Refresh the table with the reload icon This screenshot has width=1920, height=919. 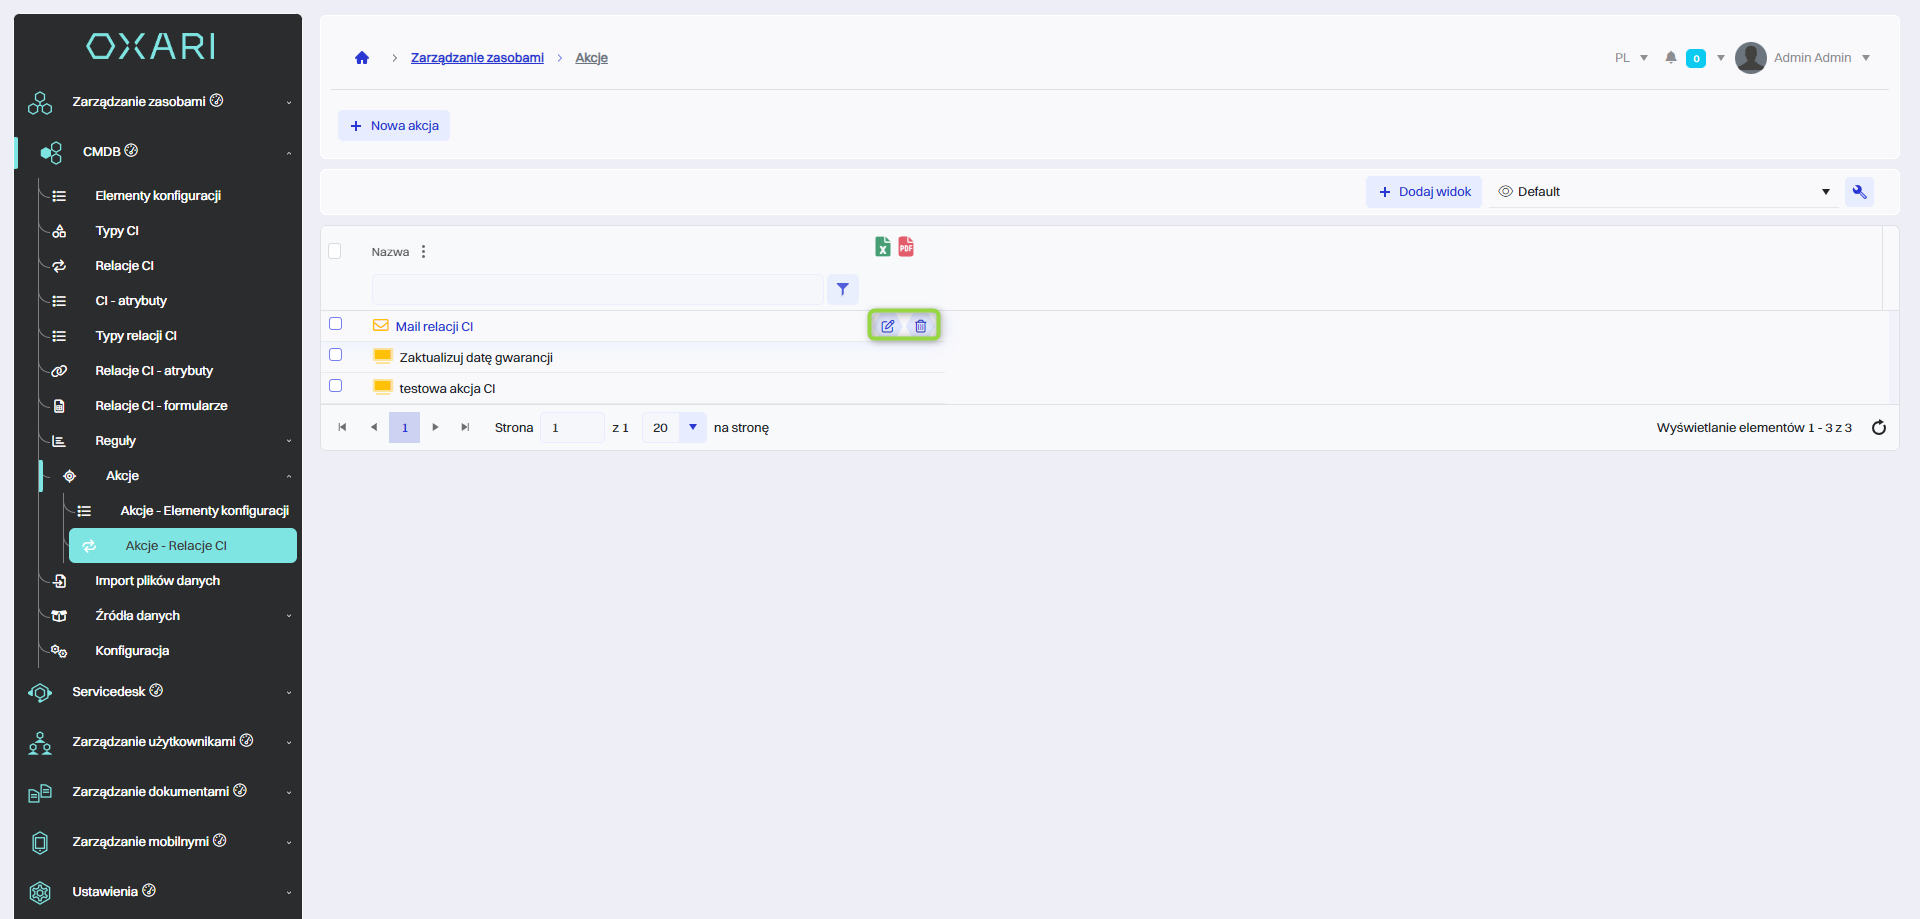tap(1878, 428)
